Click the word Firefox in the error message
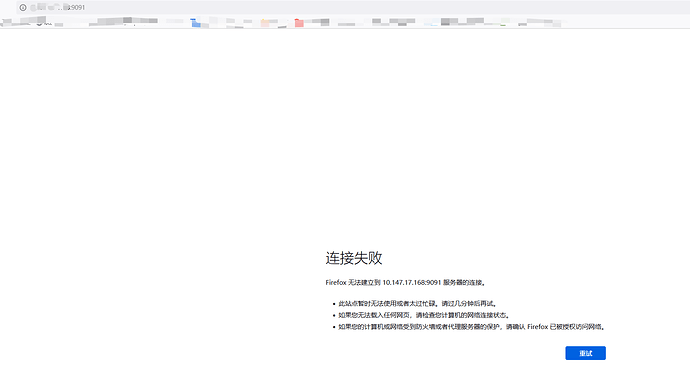The height and width of the screenshot is (369, 690). (x=336, y=282)
